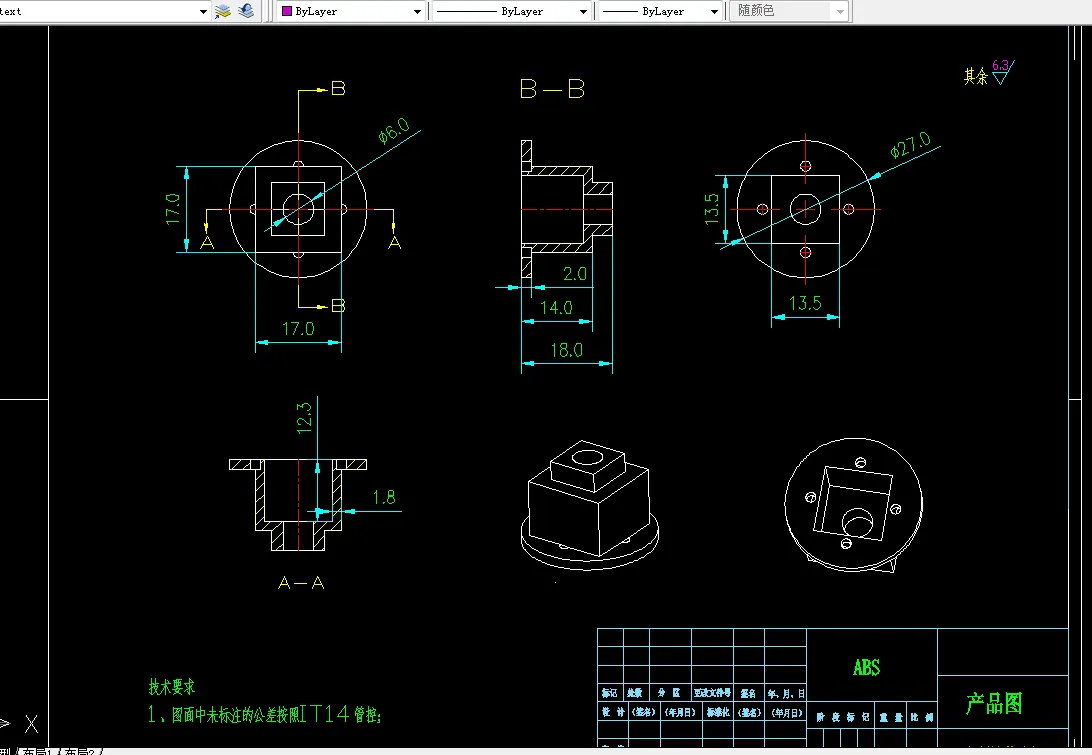Screen dimensions: 1092x755
Task: Open the short-line ByLayer lineweight dropdown
Action: [x=660, y=11]
